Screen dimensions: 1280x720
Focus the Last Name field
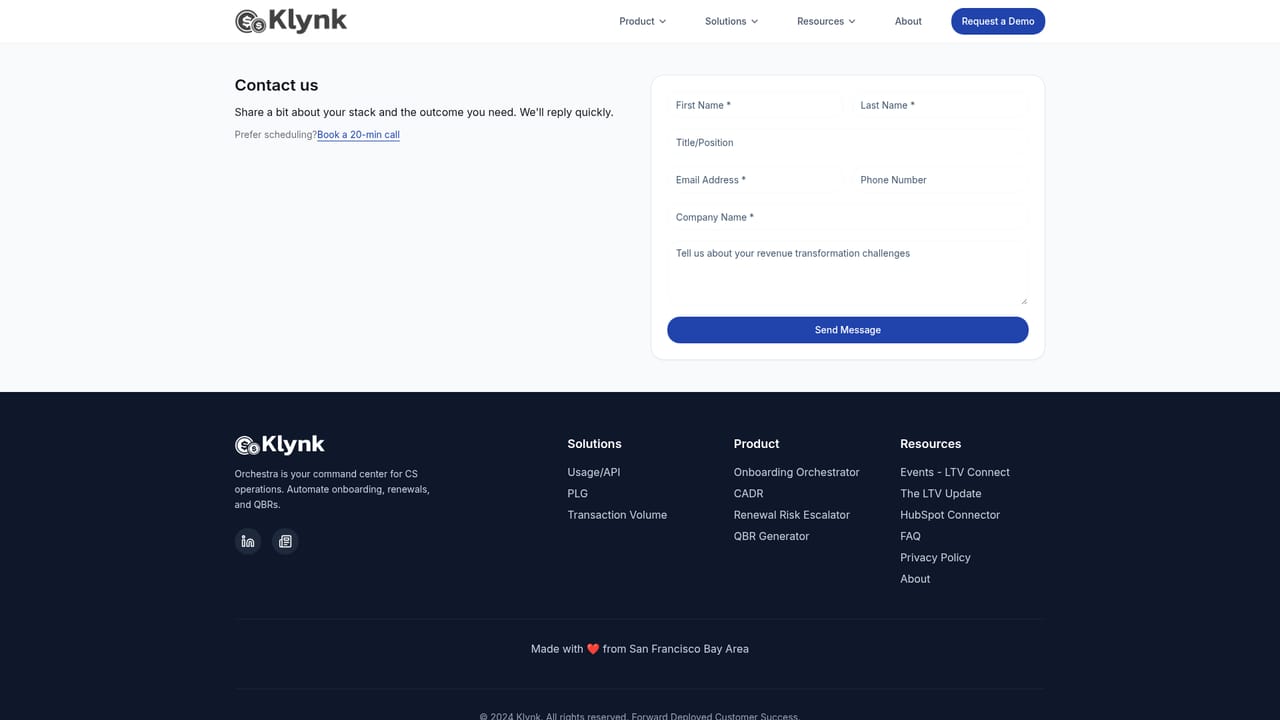[x=940, y=105]
